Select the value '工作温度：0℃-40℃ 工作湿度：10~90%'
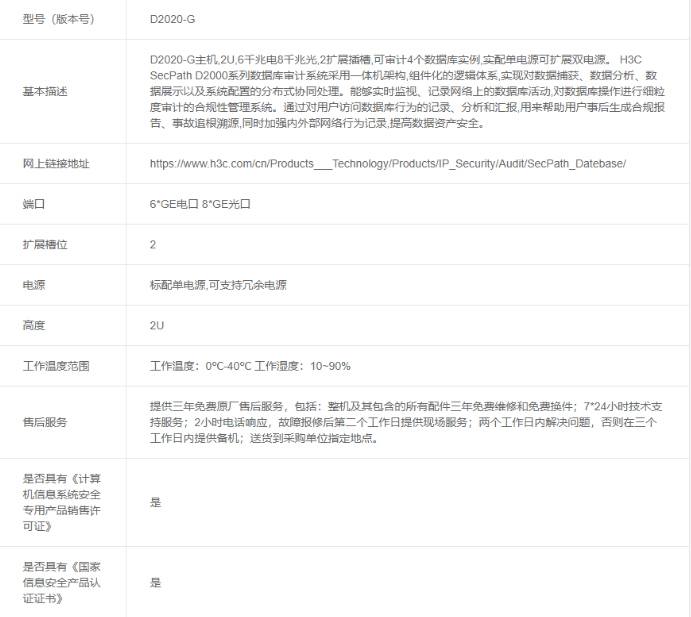Screen dimensions: 691x617 250,366
